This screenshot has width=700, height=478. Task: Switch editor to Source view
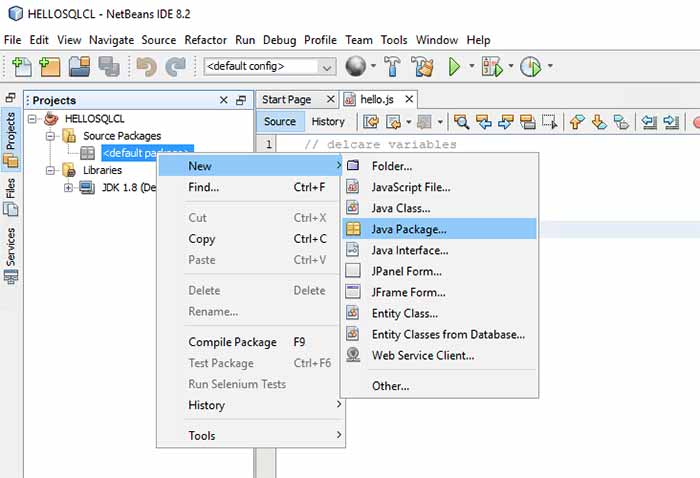pos(280,121)
